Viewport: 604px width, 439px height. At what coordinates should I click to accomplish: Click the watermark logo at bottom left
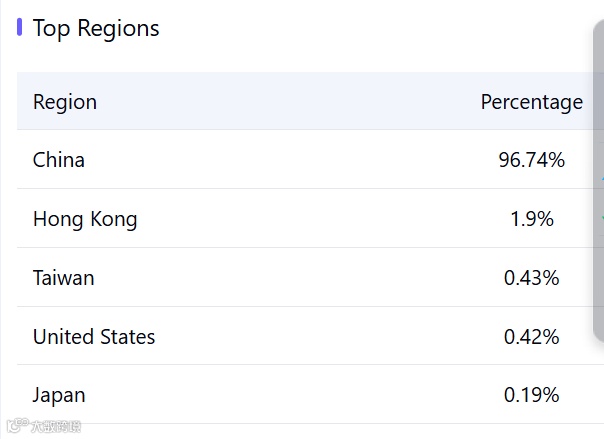[18, 424]
